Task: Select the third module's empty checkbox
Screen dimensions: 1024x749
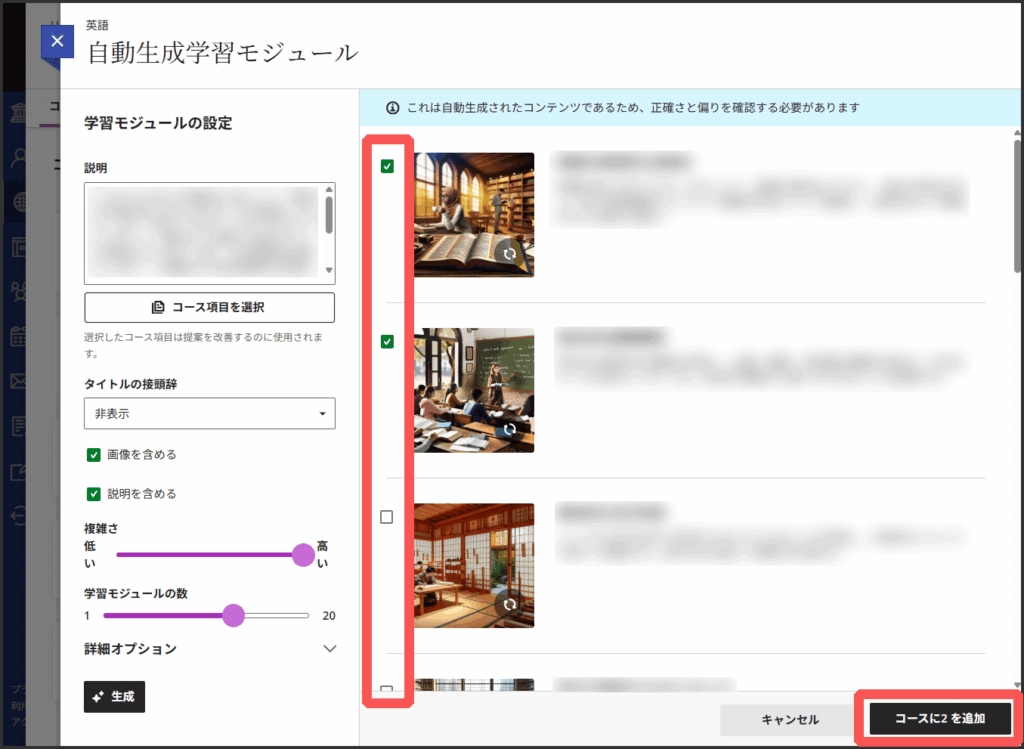Action: (x=387, y=517)
